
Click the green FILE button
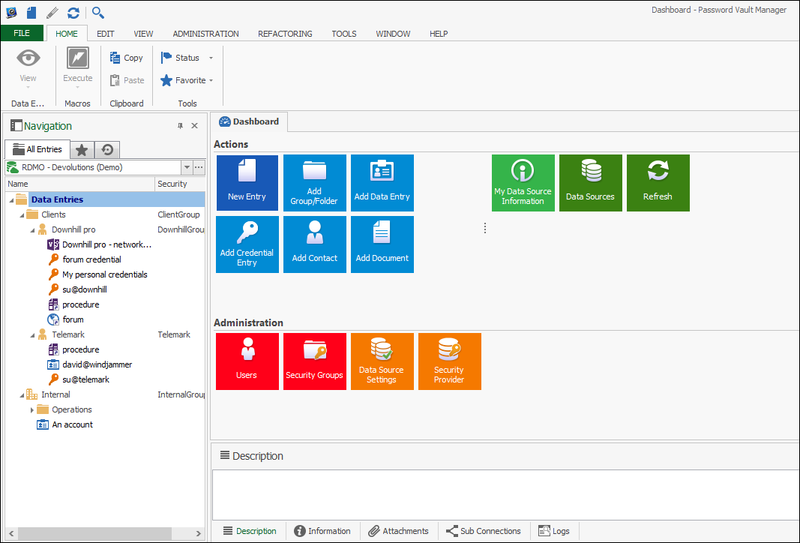21,34
